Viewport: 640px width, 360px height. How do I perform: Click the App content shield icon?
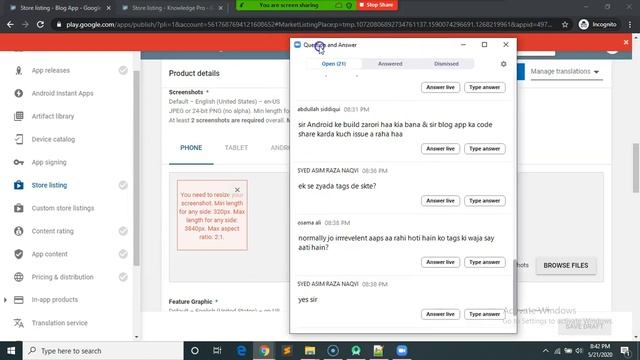[18, 254]
